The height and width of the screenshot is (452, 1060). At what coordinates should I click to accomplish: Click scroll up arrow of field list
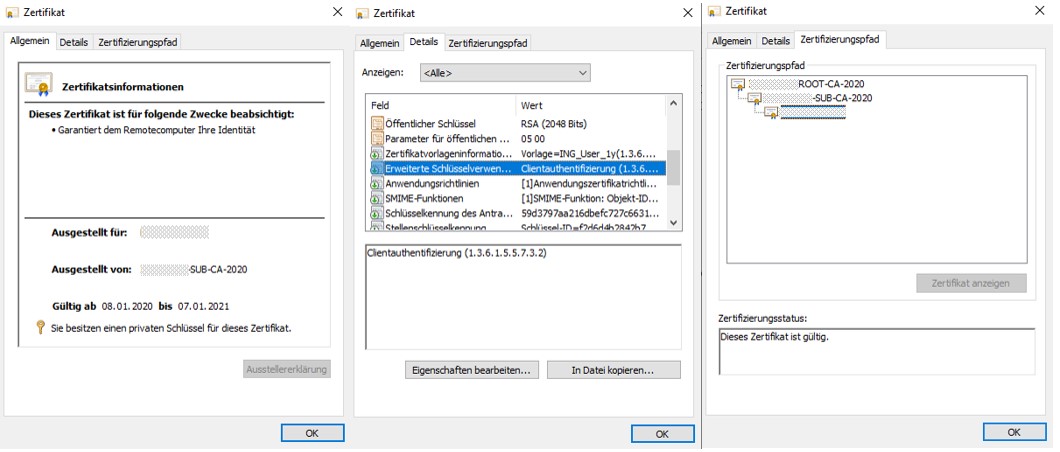click(673, 103)
